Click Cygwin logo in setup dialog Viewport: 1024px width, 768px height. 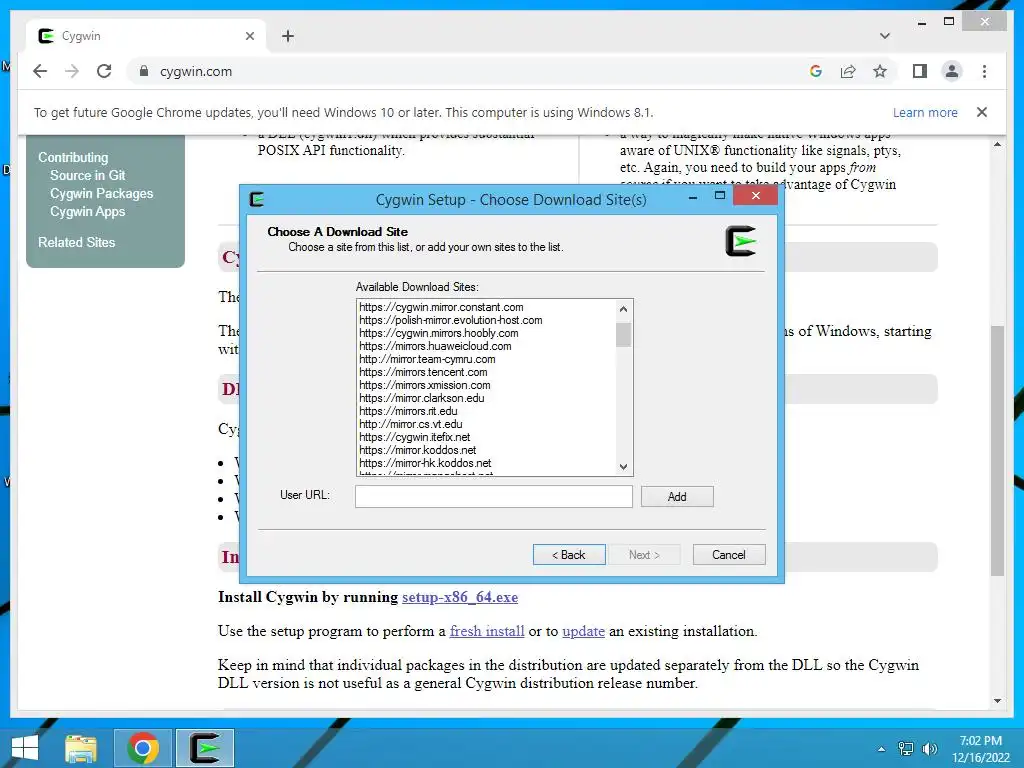[741, 241]
